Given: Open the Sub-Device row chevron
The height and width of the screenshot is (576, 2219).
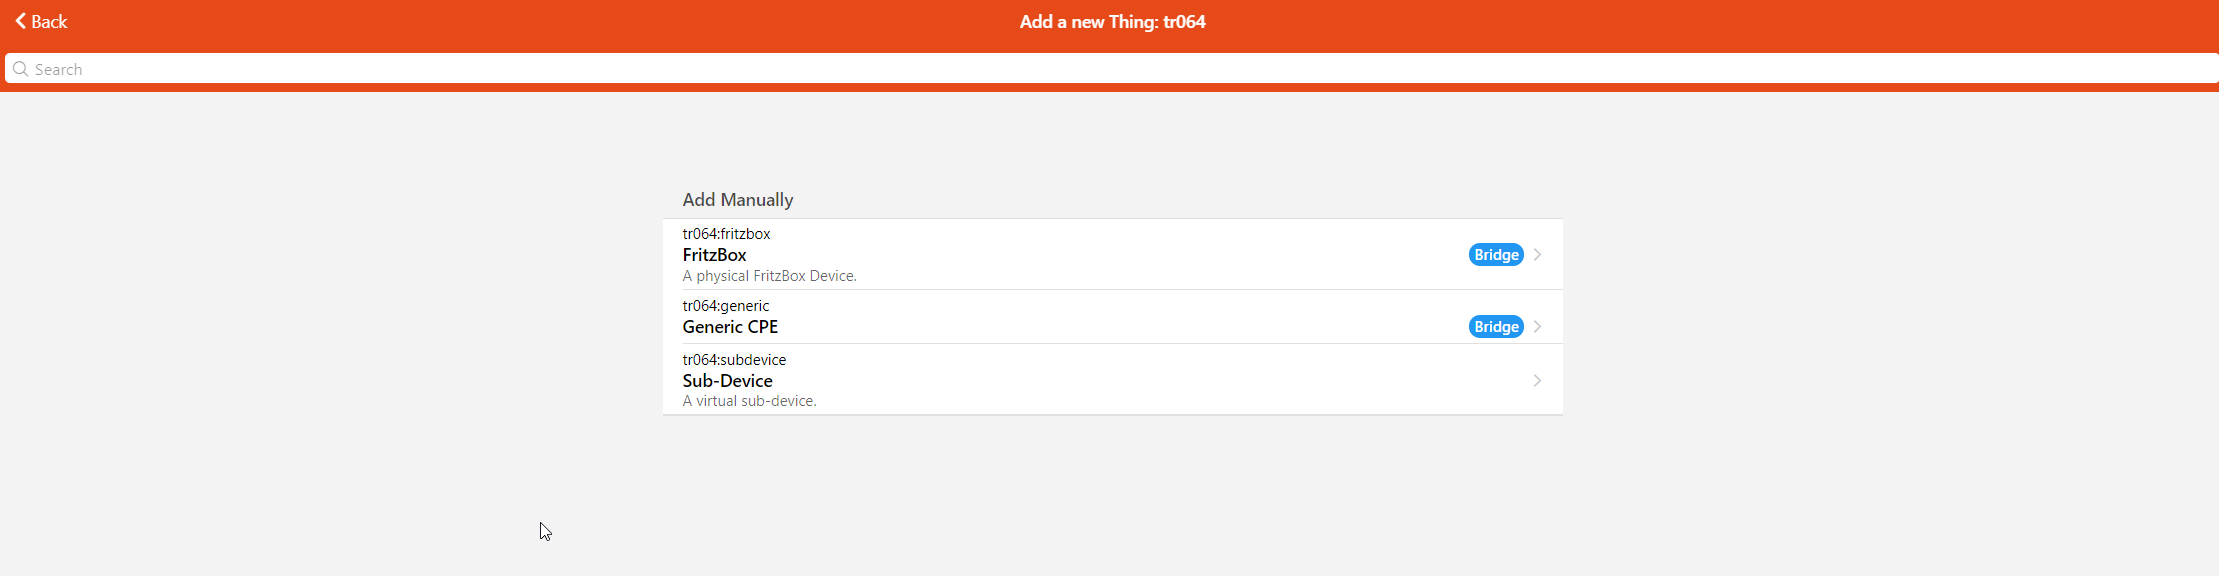Looking at the screenshot, I should pos(1537,381).
